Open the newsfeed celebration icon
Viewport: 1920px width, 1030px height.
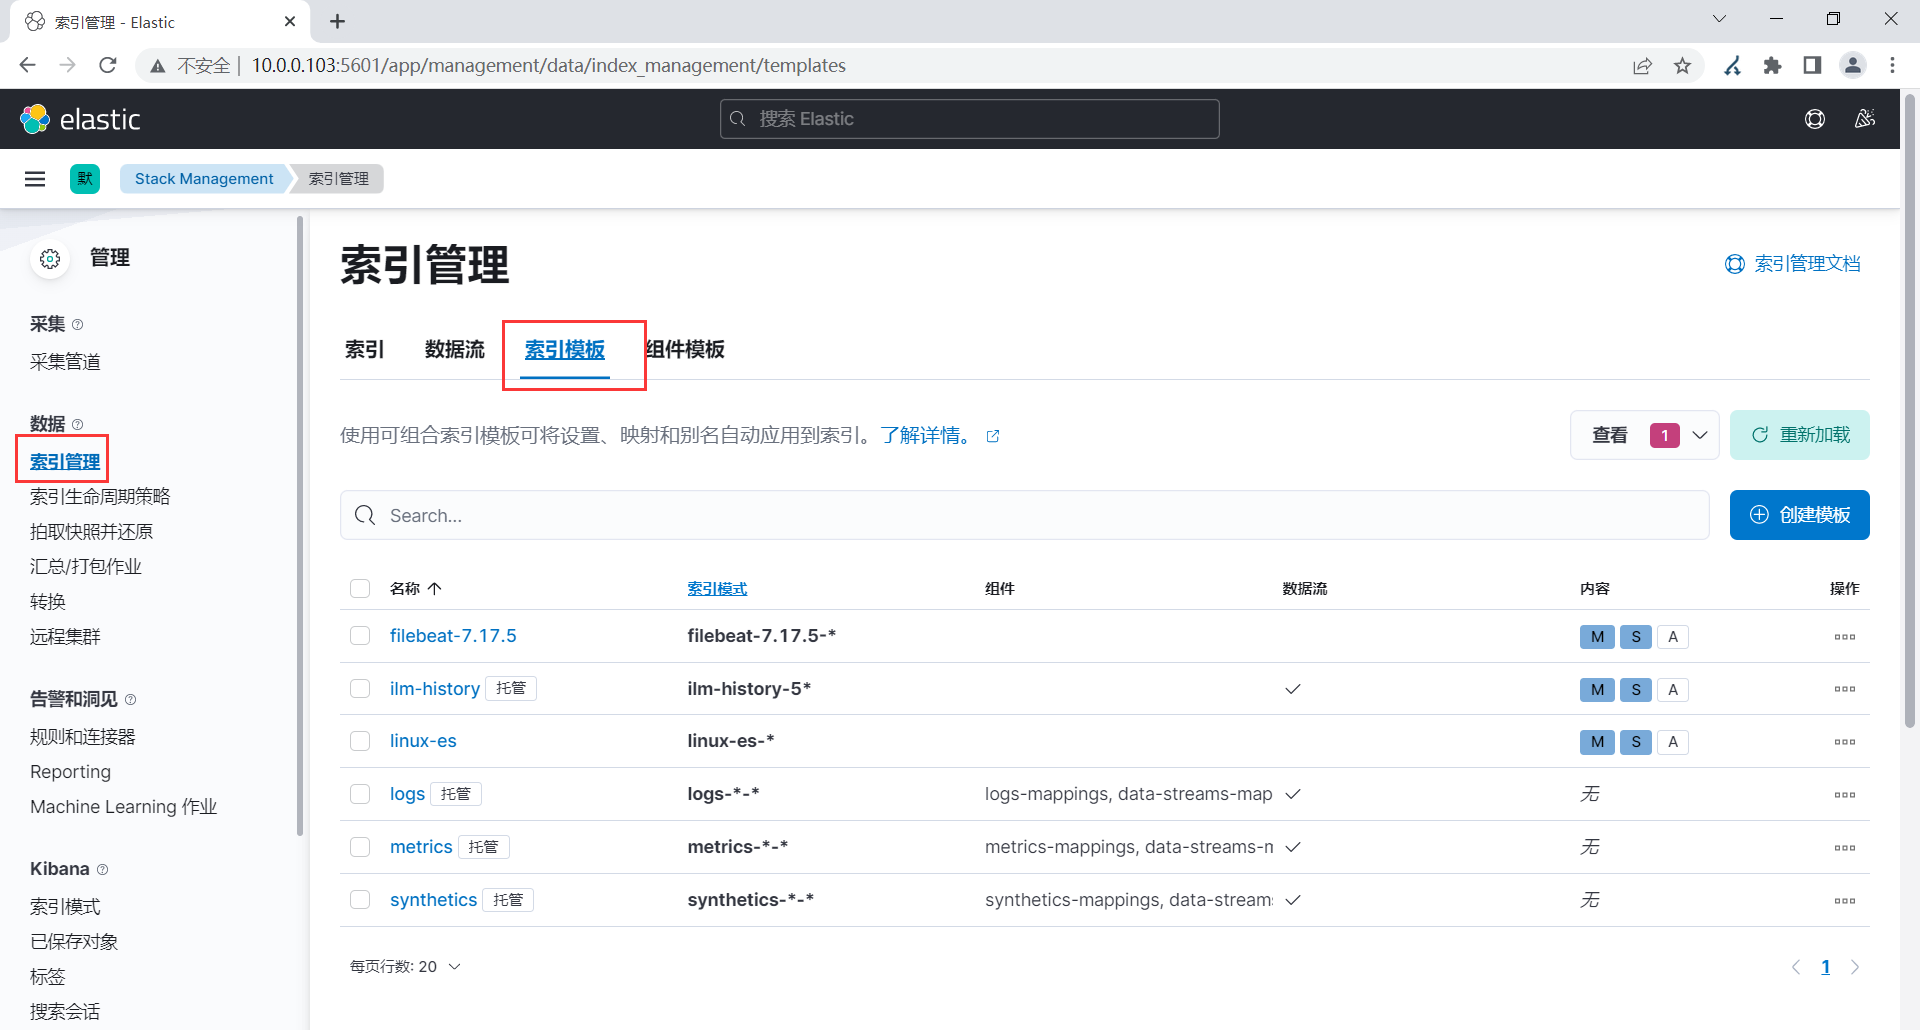point(1865,119)
